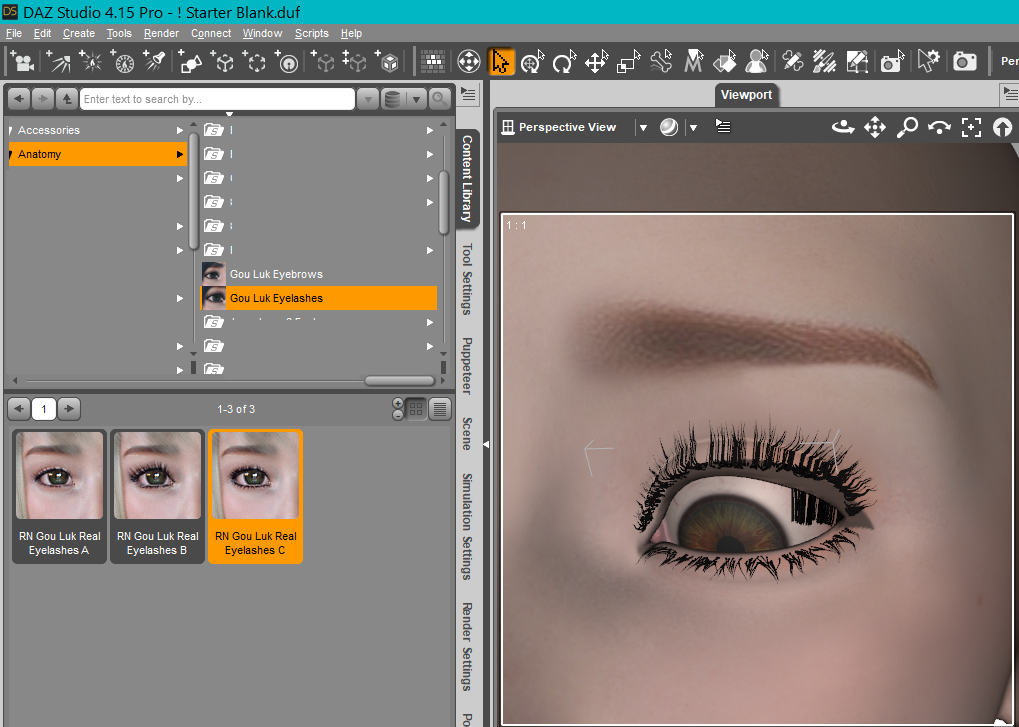
Task: Select the Rotate tool in toolbar
Action: [x=565, y=62]
